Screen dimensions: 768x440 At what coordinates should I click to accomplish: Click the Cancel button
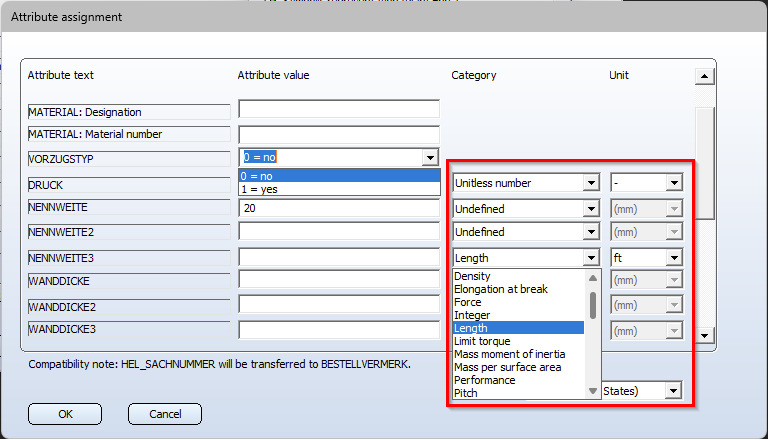point(165,414)
